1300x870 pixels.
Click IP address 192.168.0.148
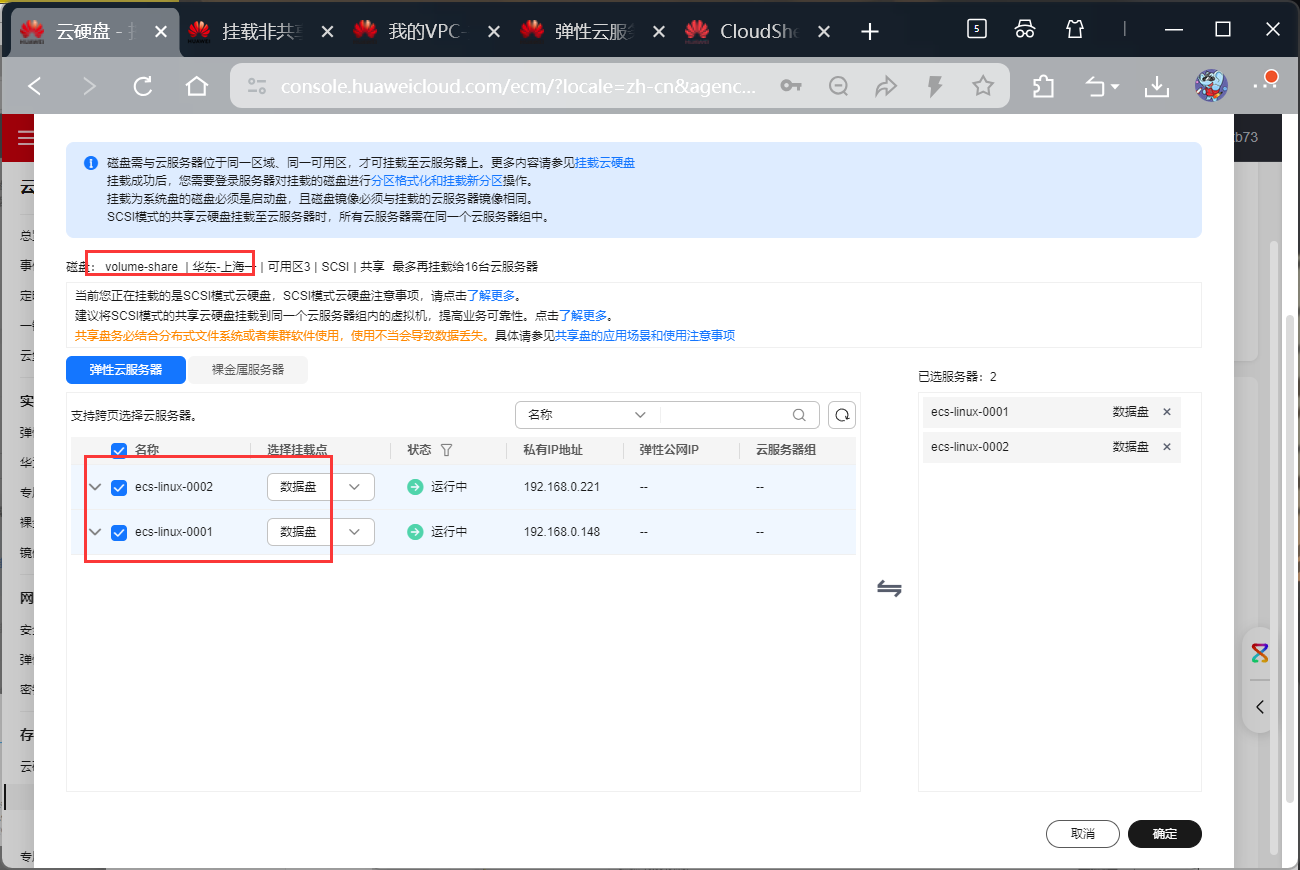(562, 532)
